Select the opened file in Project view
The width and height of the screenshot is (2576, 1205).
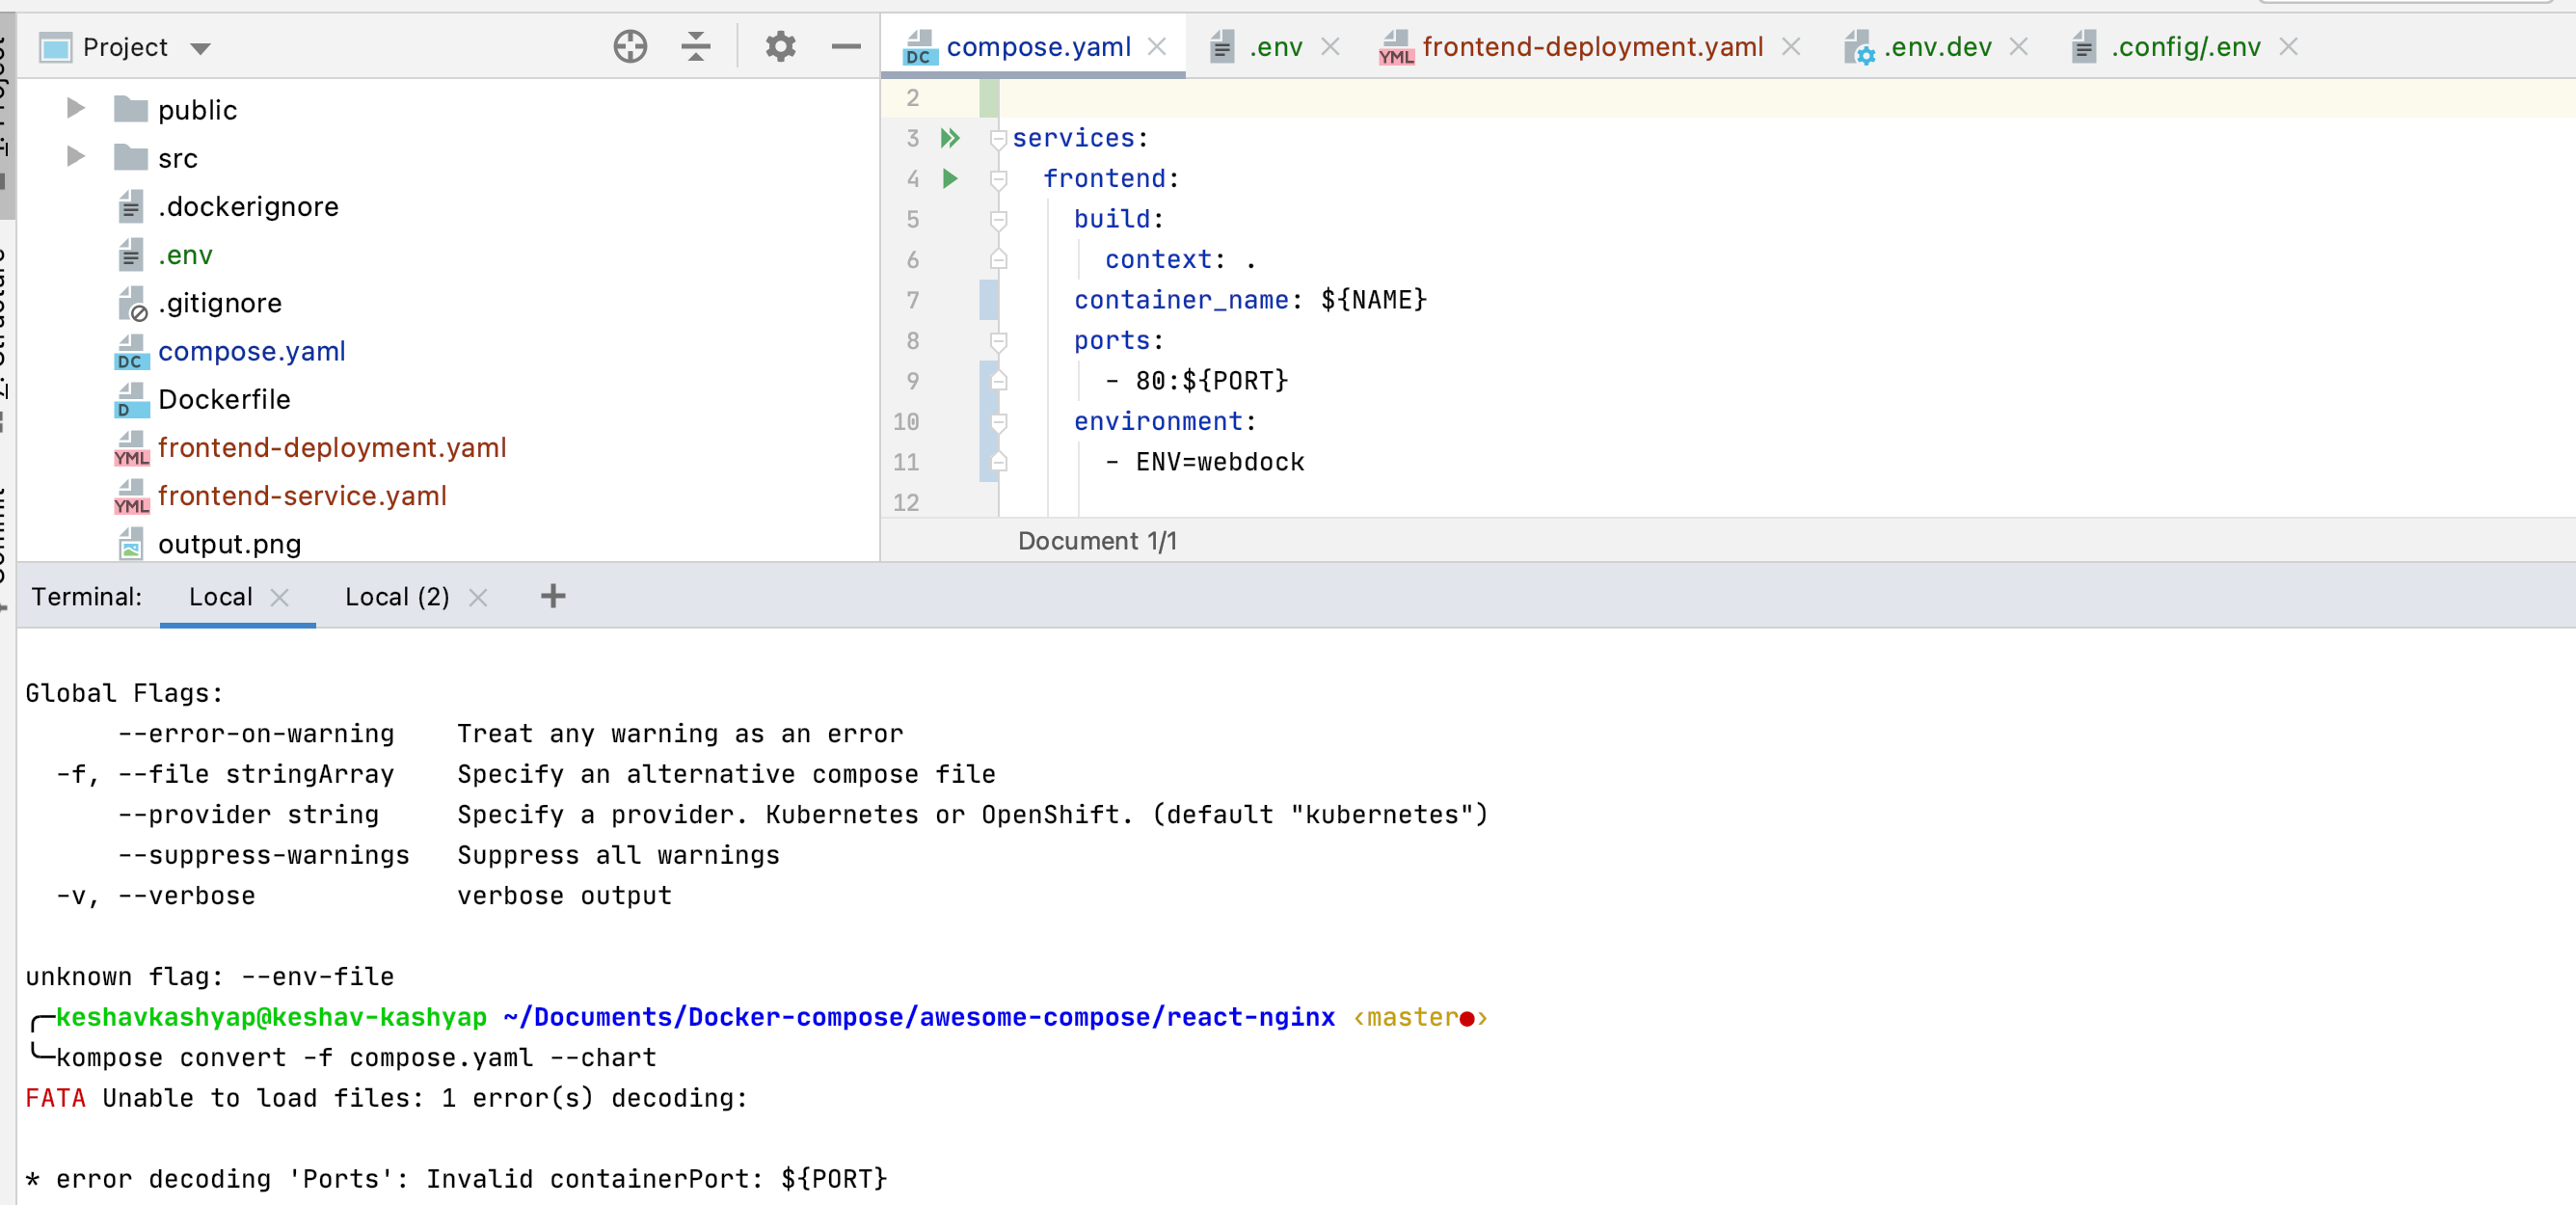(x=630, y=46)
